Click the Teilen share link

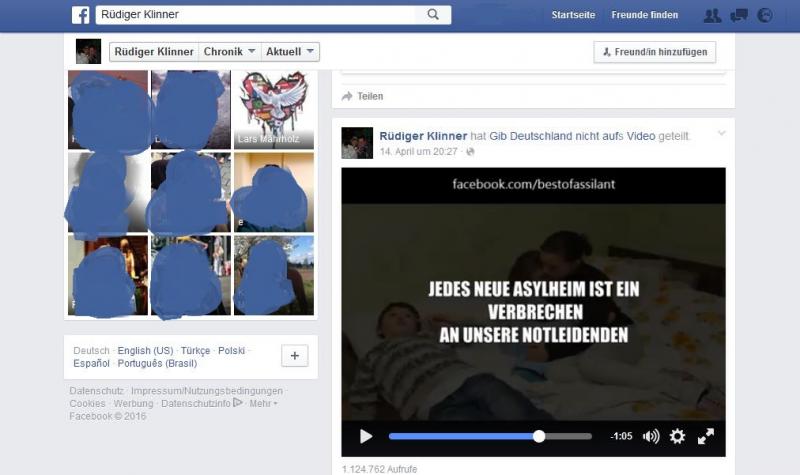coord(370,96)
